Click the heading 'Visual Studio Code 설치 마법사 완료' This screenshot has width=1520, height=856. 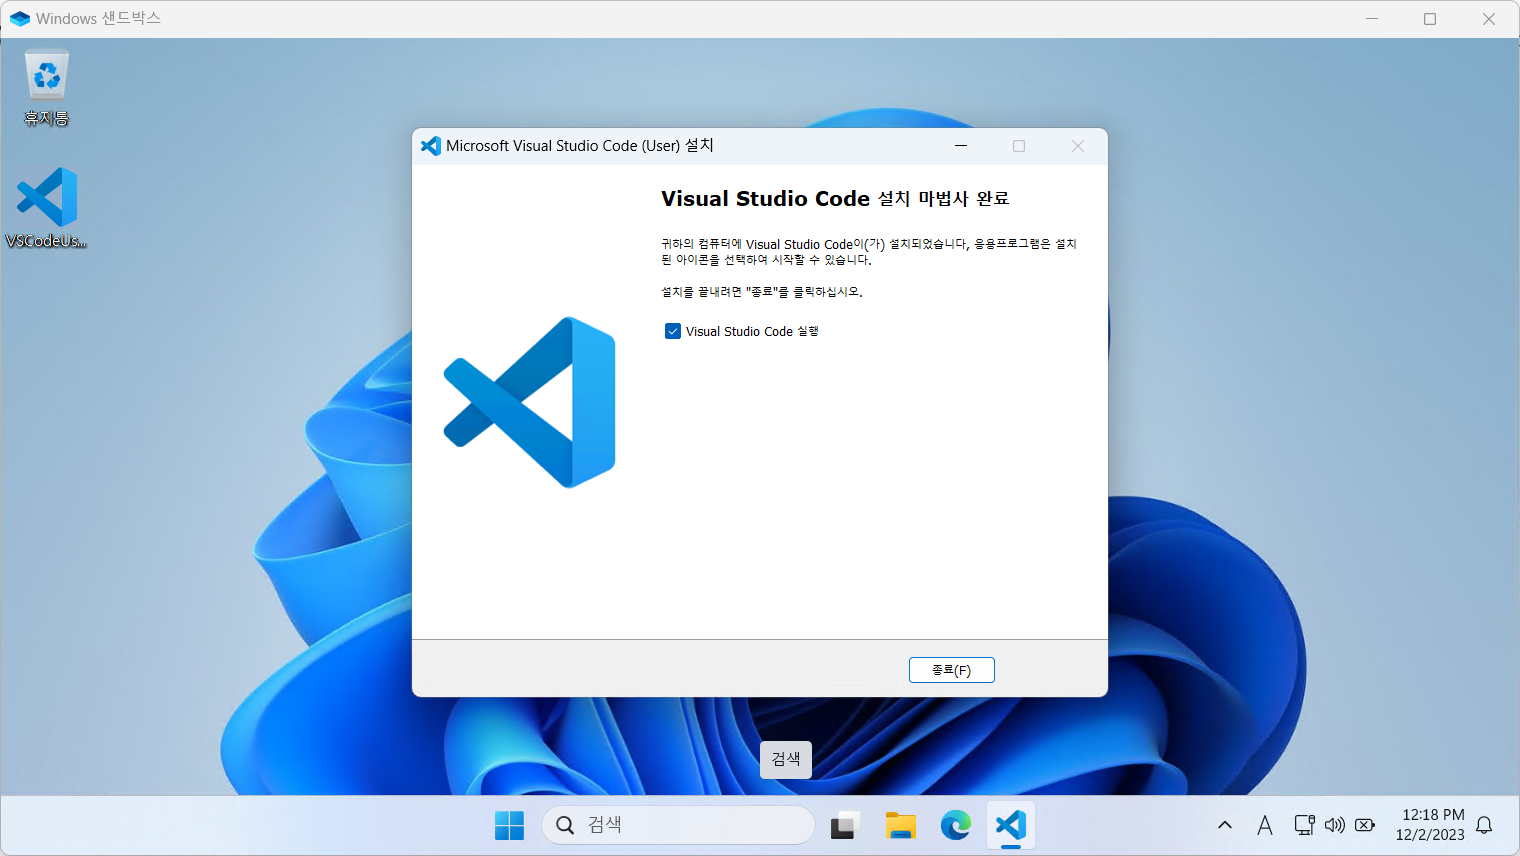coord(835,198)
